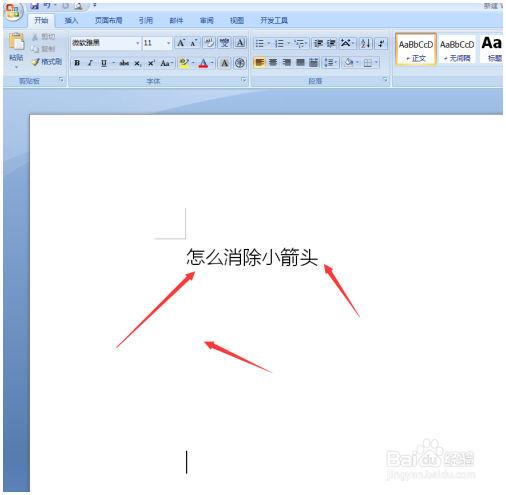Open the font name dropdown
506x495 pixels.
click(x=137, y=43)
